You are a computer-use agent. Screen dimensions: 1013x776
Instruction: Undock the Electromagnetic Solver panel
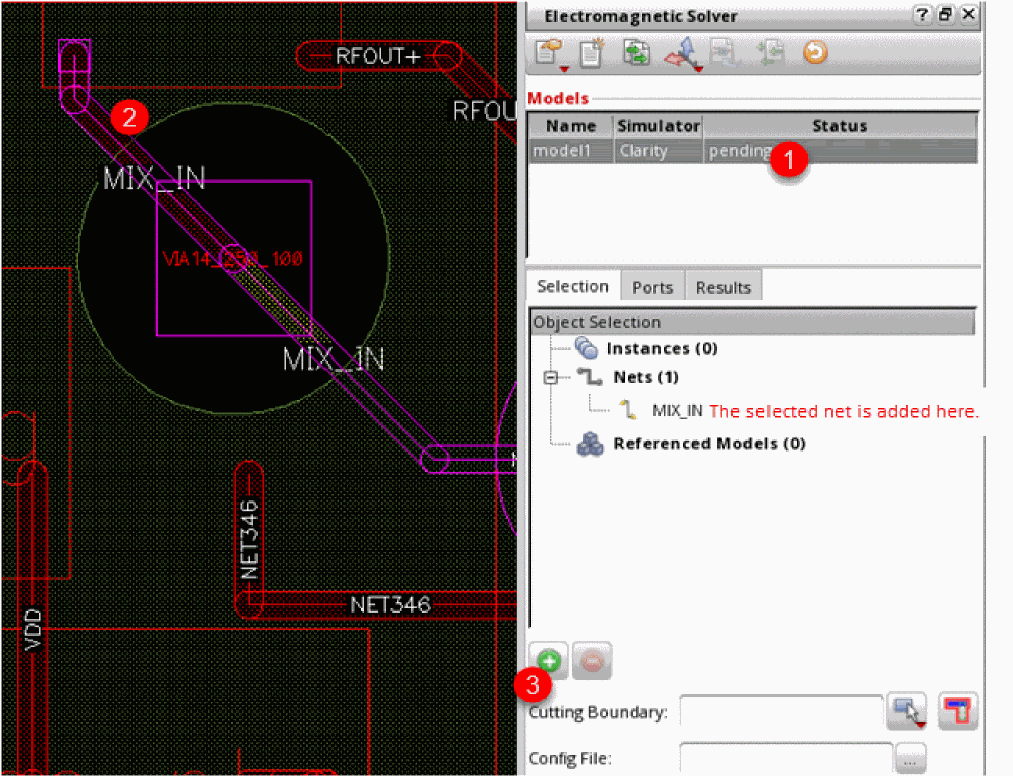[945, 15]
